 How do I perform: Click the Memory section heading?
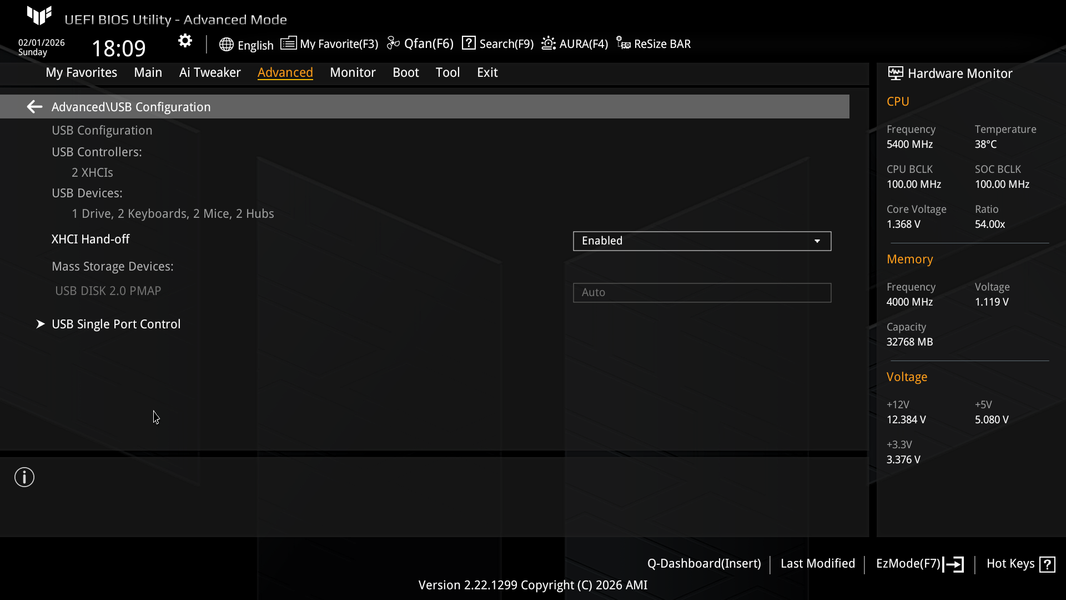[910, 259]
